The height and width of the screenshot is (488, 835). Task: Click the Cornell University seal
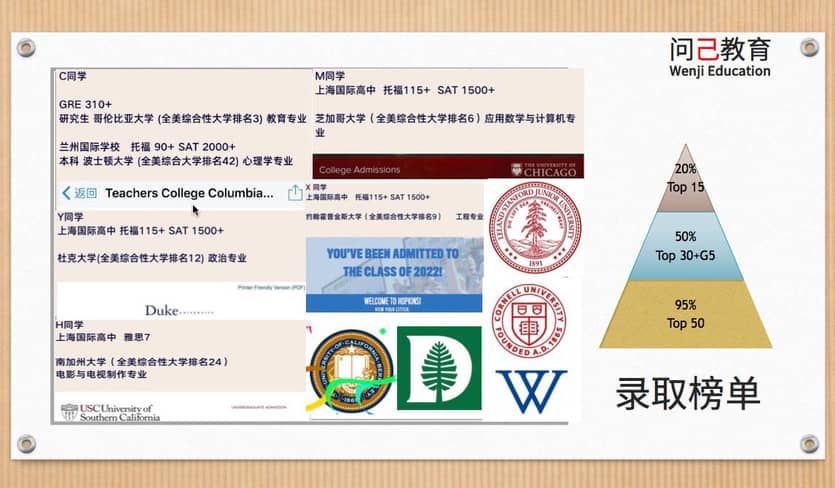coord(529,321)
